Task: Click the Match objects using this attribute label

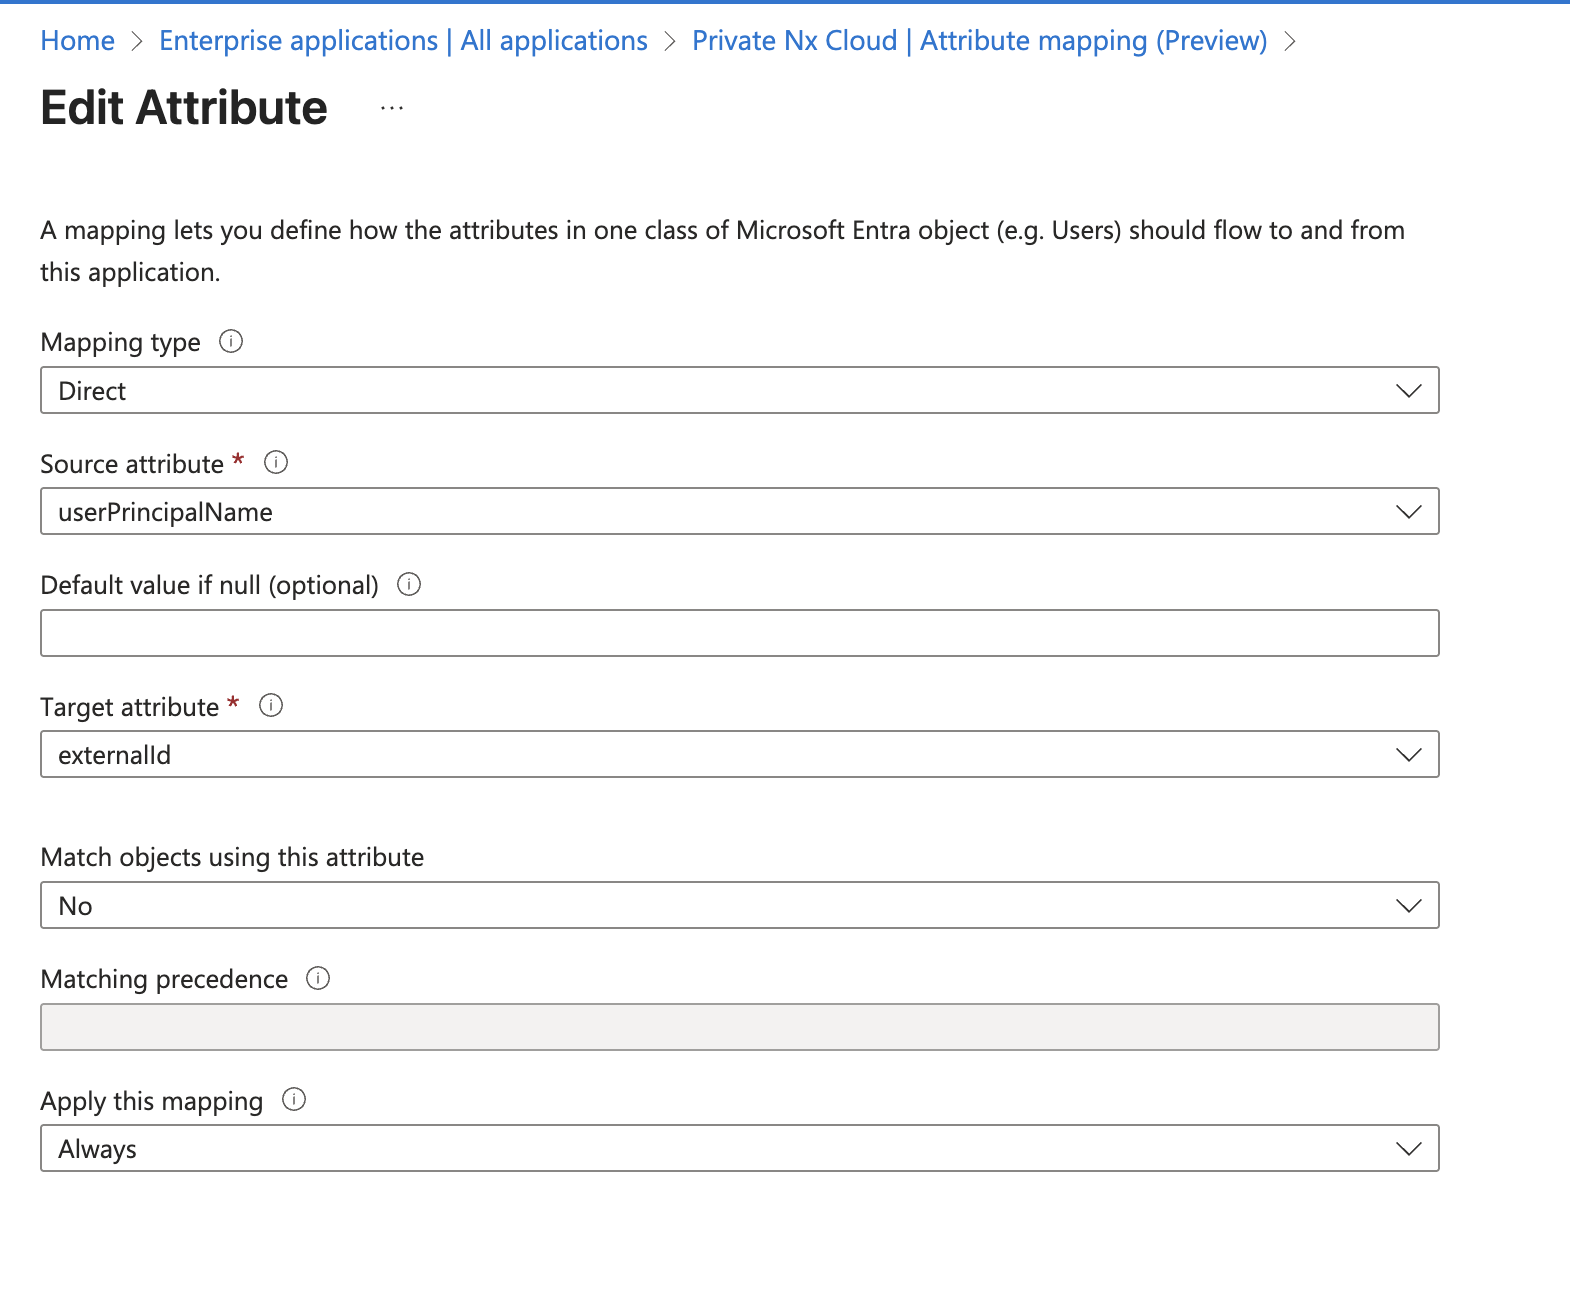Action: click(233, 858)
